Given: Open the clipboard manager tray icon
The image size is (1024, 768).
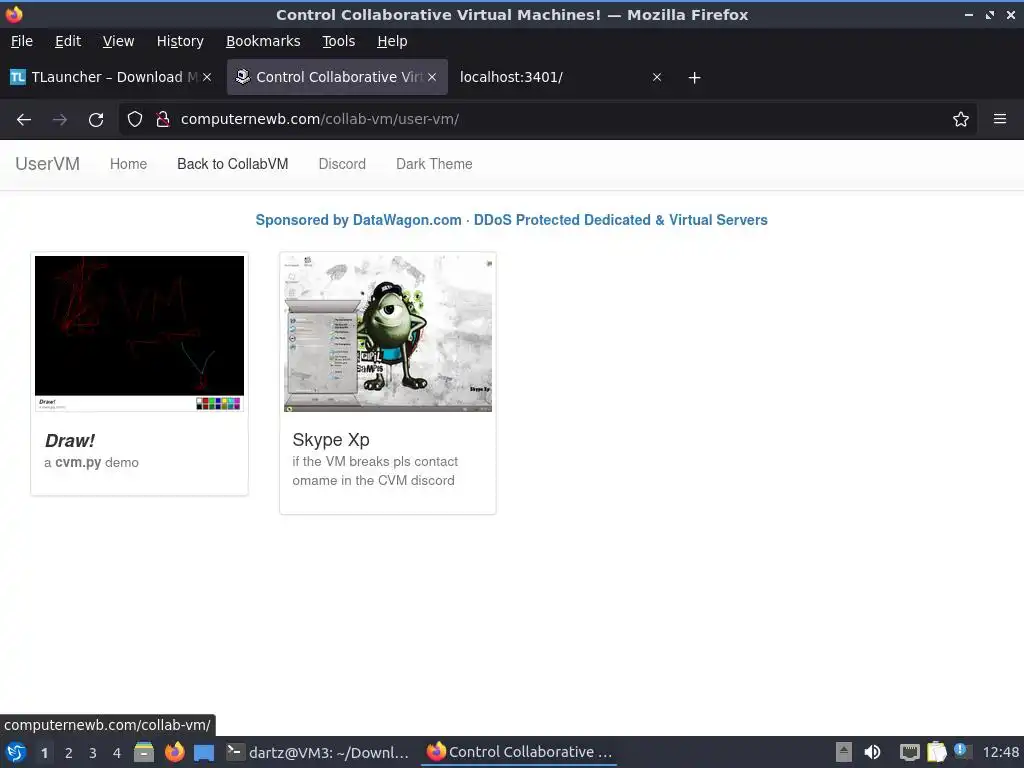Looking at the screenshot, I should pos(936,752).
